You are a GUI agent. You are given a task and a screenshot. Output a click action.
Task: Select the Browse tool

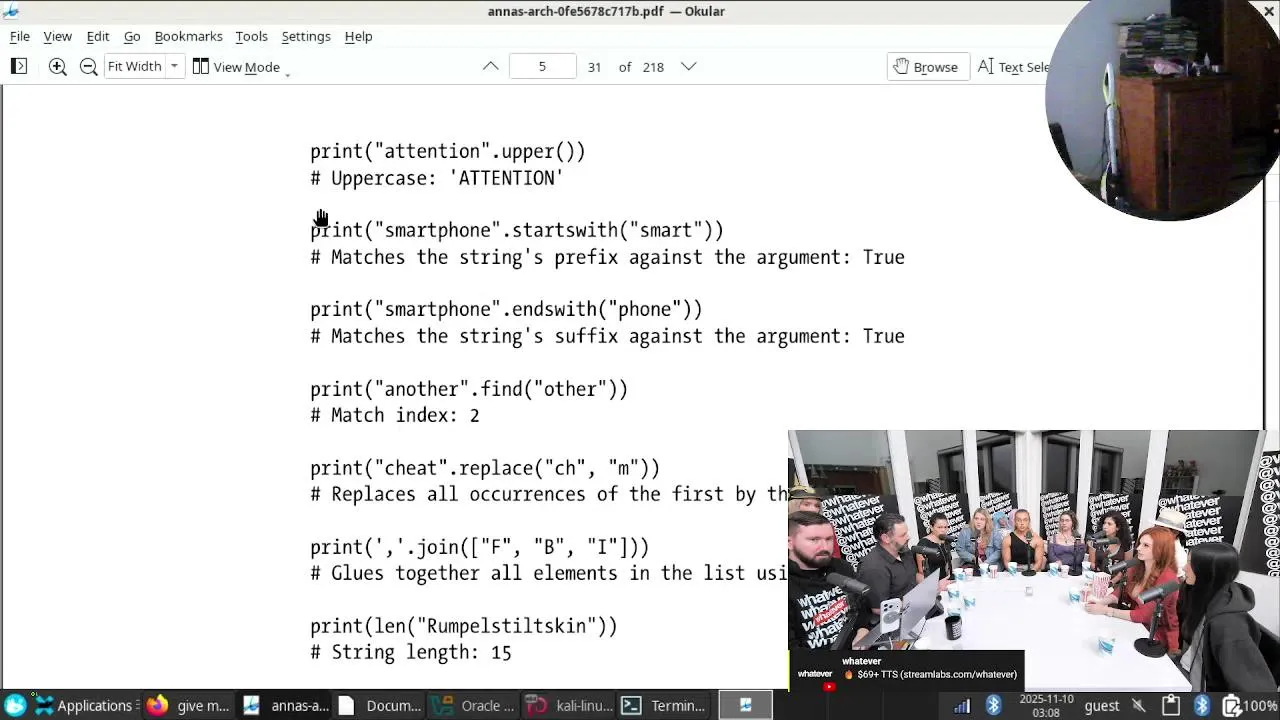(927, 67)
